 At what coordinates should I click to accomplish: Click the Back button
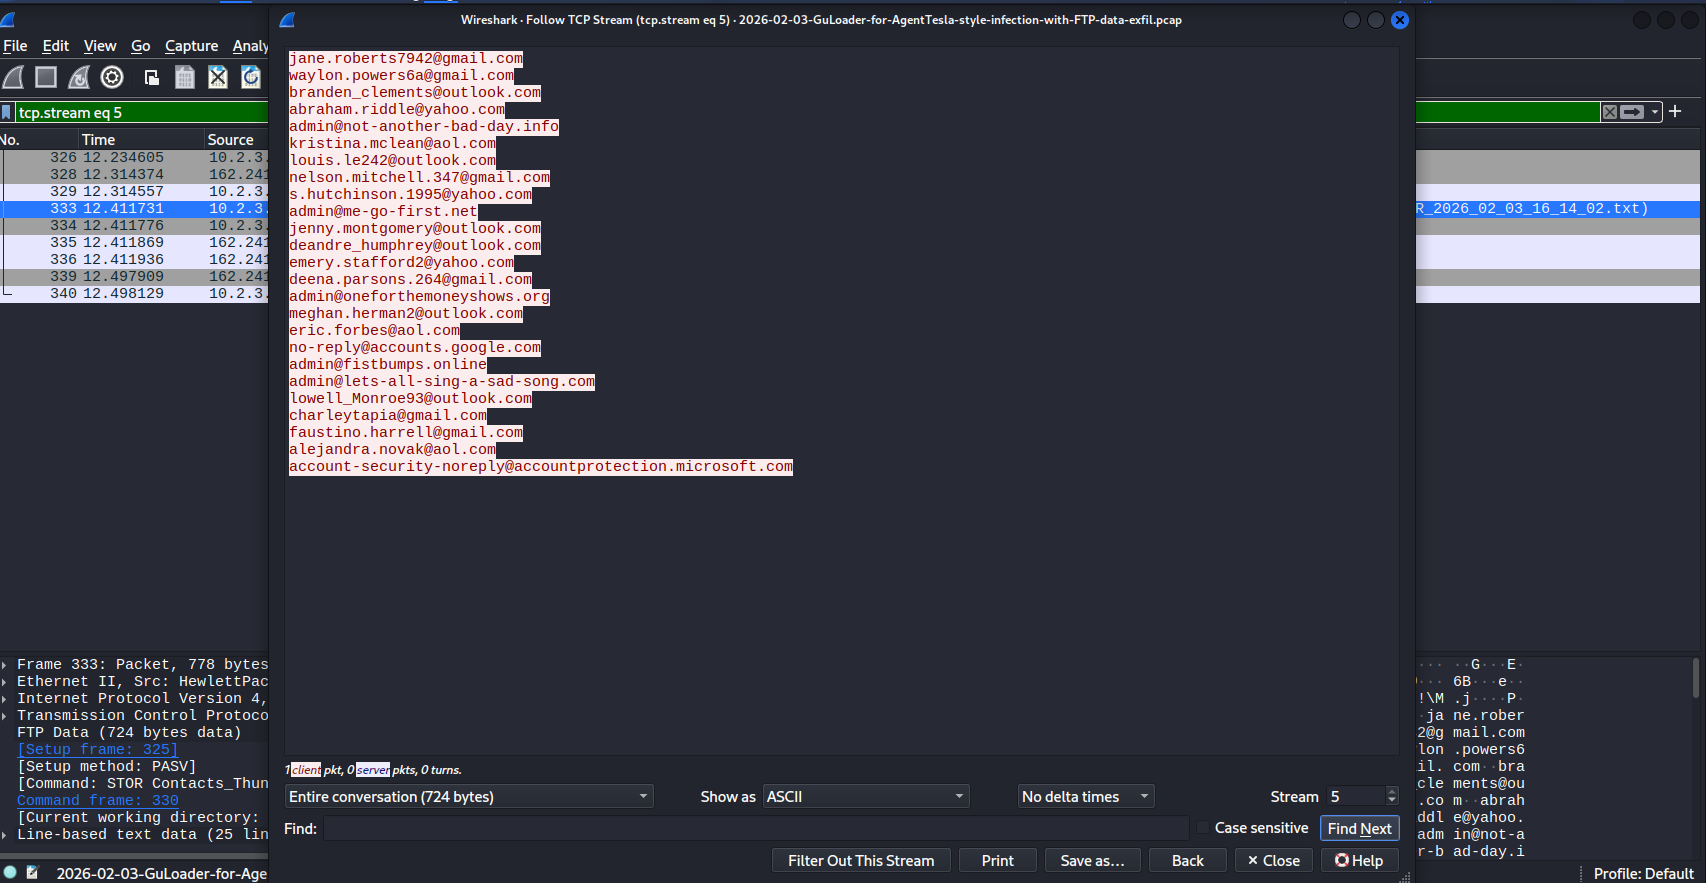pyautogui.click(x=1187, y=860)
